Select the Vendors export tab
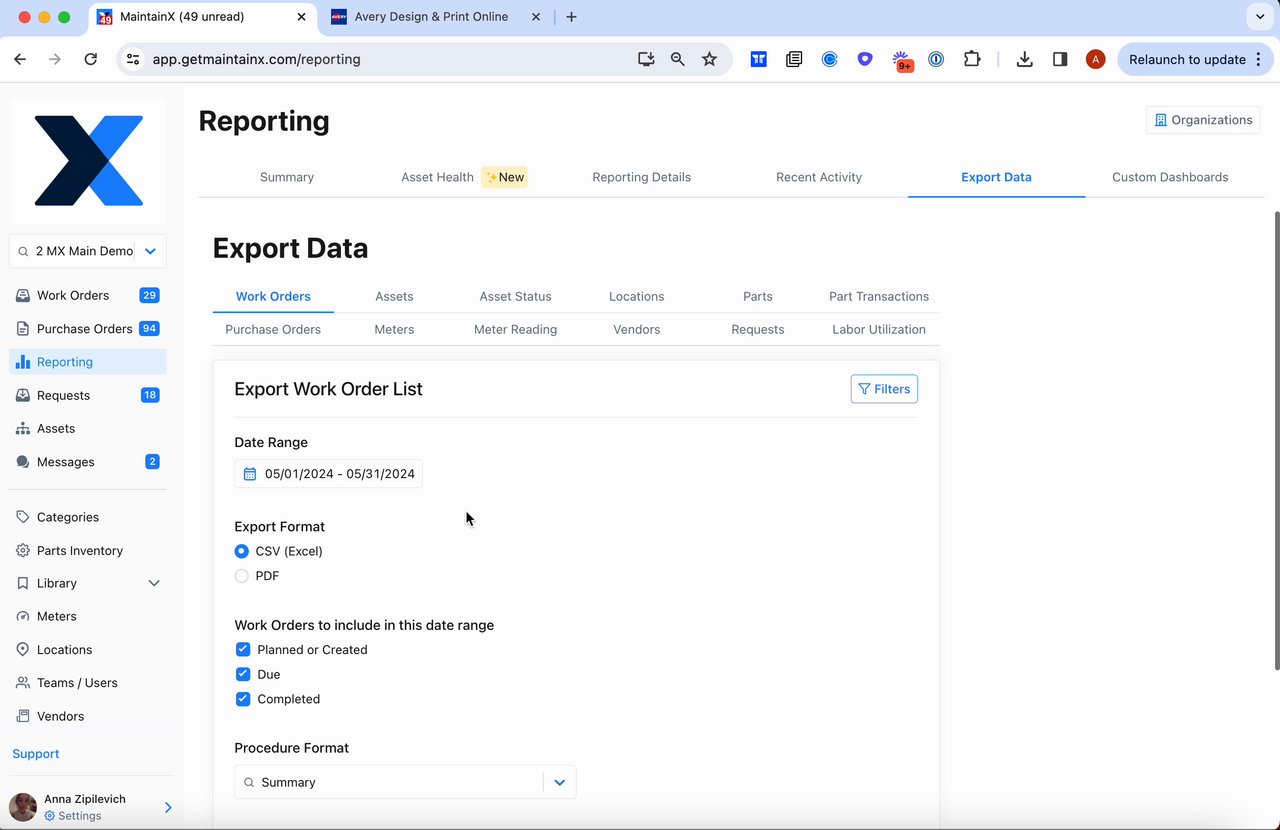1280x830 pixels. pyautogui.click(x=637, y=329)
